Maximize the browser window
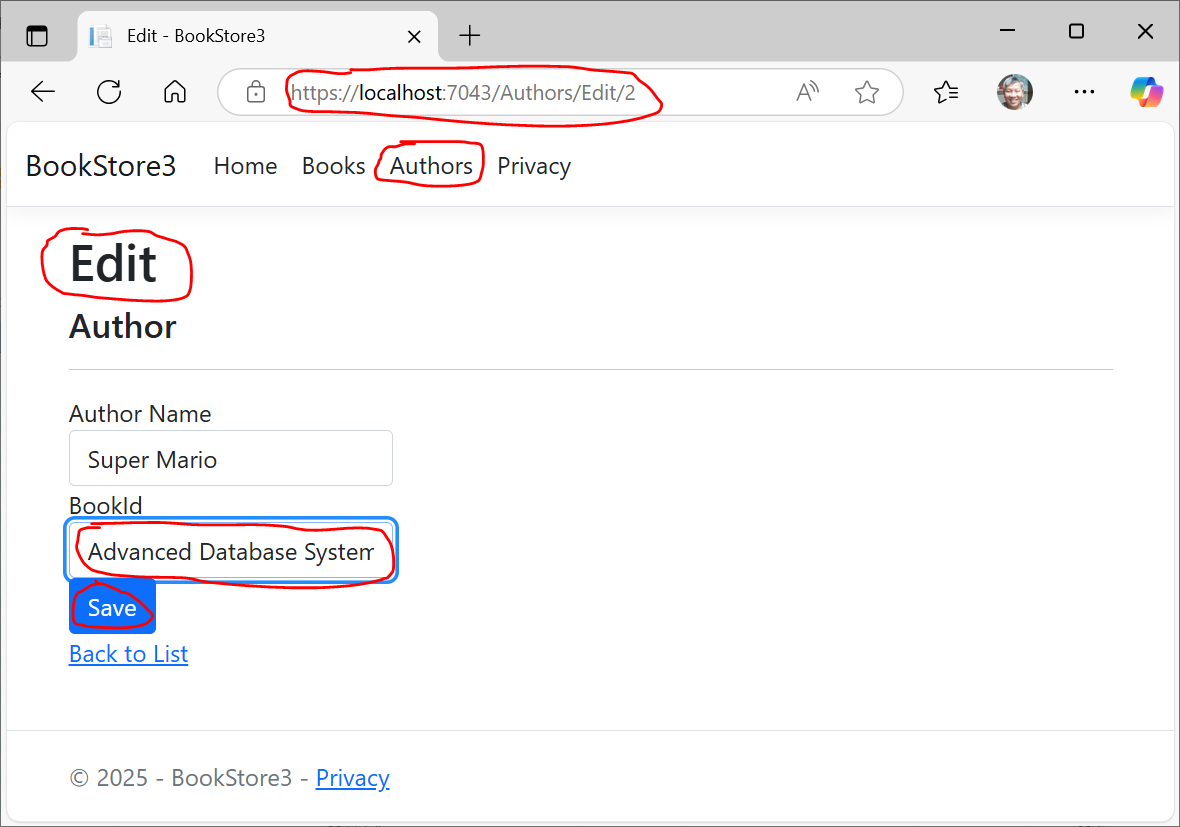Screen dimensions: 1180x827 pyautogui.click(x=1076, y=31)
